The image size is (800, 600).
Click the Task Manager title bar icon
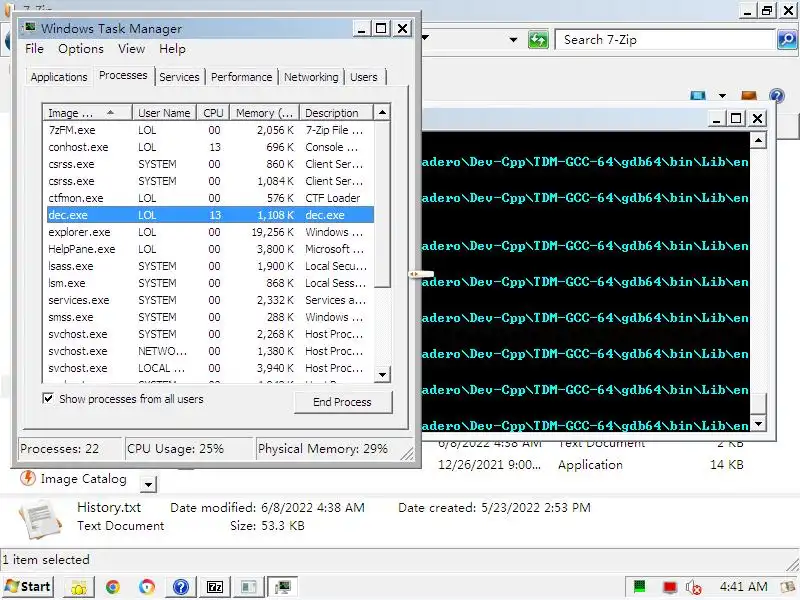coord(30,28)
